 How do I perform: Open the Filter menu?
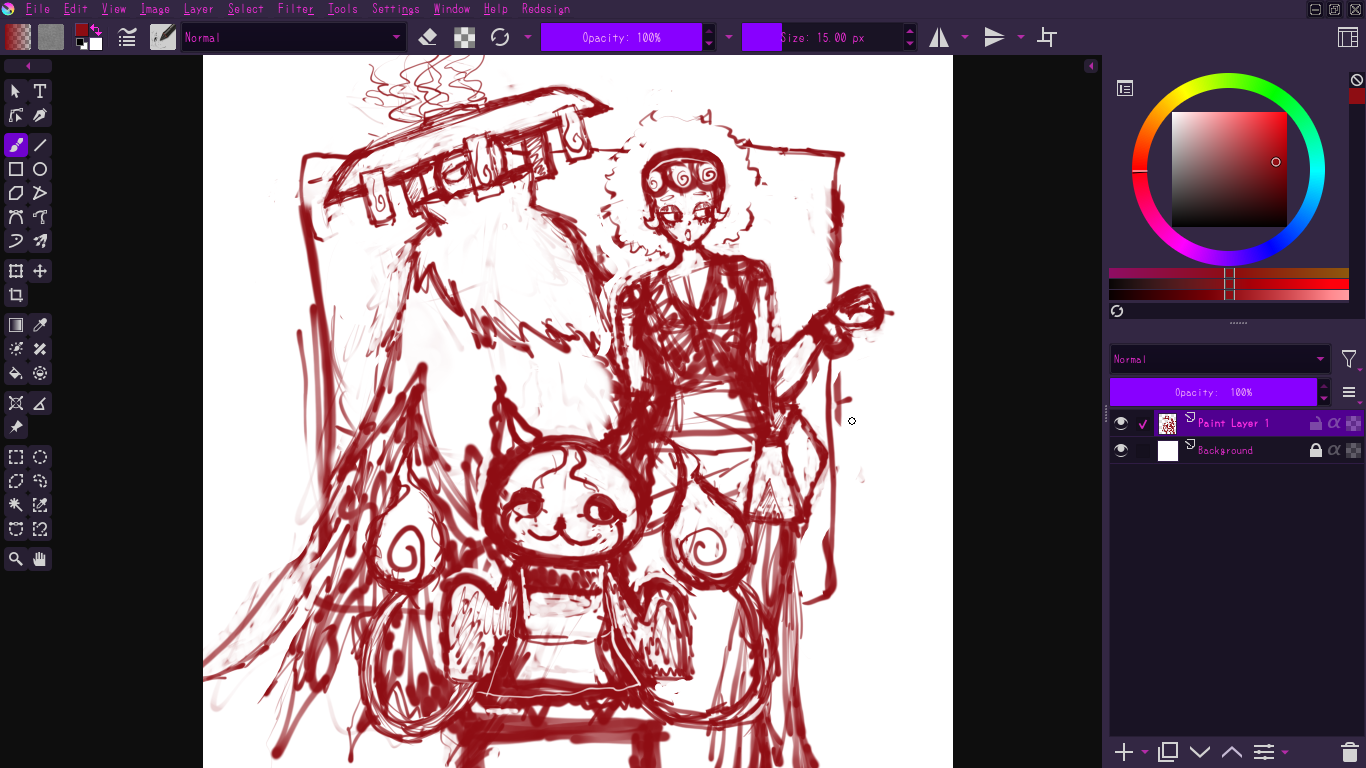coord(296,9)
